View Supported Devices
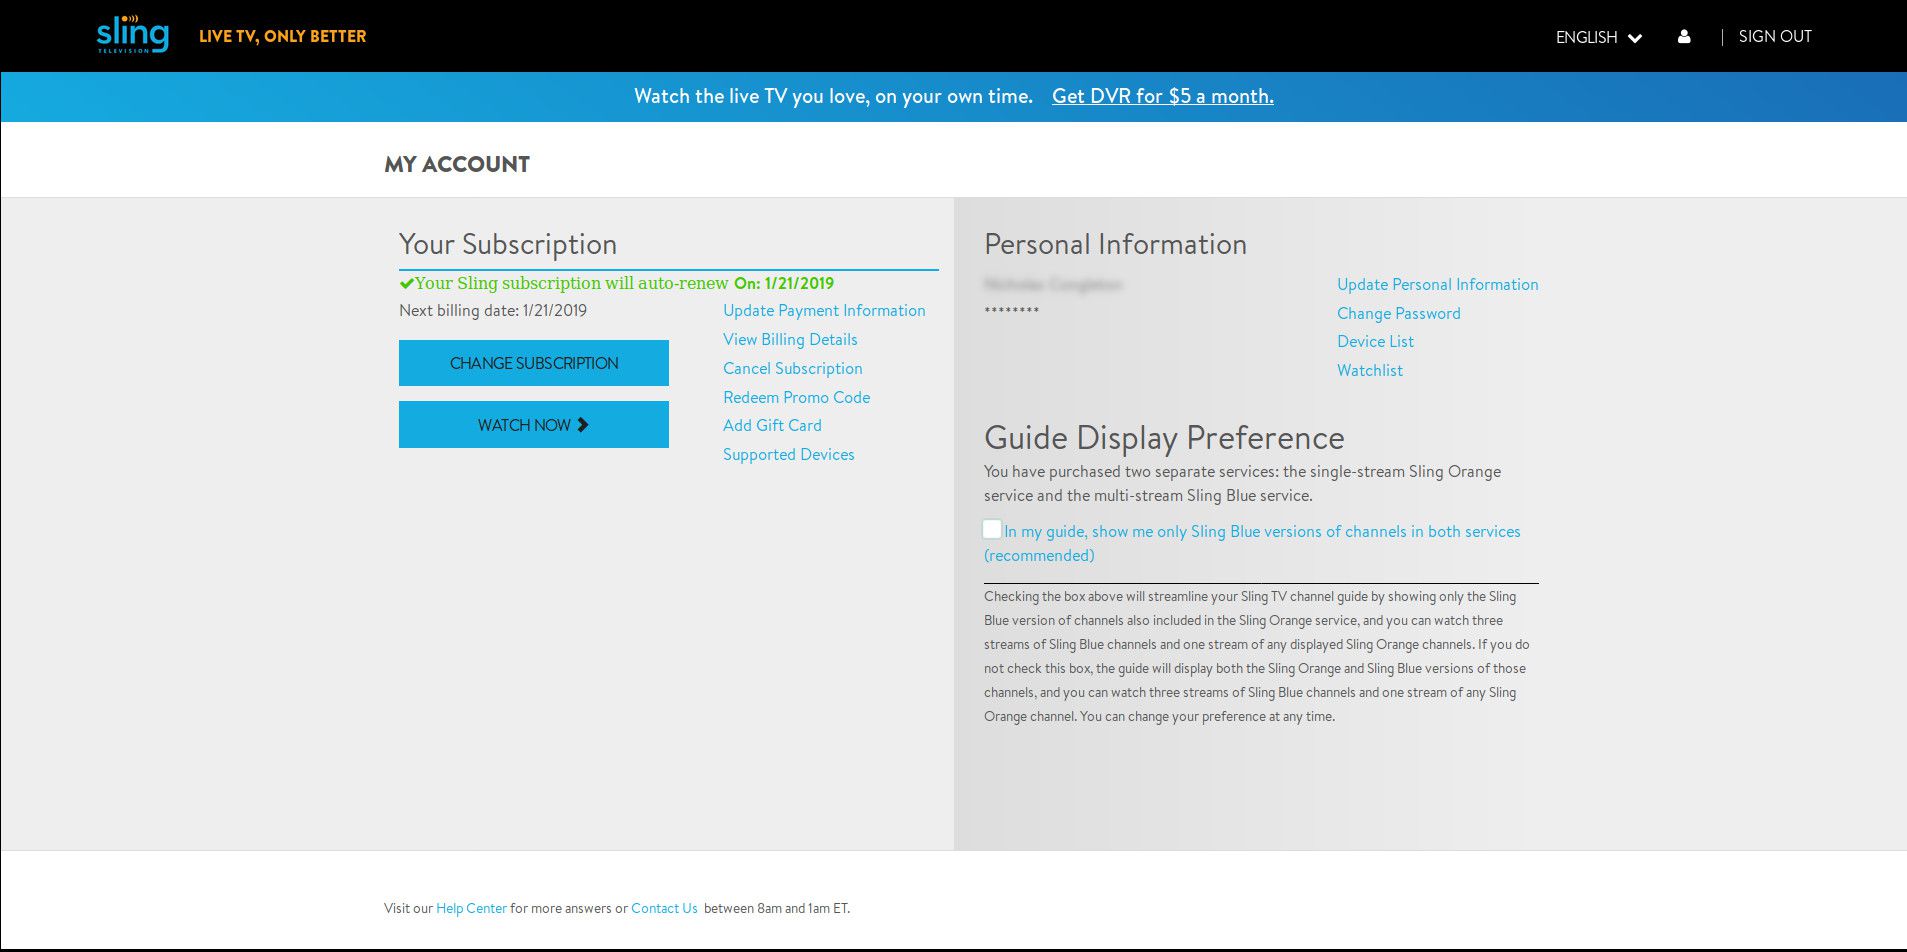 coord(788,455)
